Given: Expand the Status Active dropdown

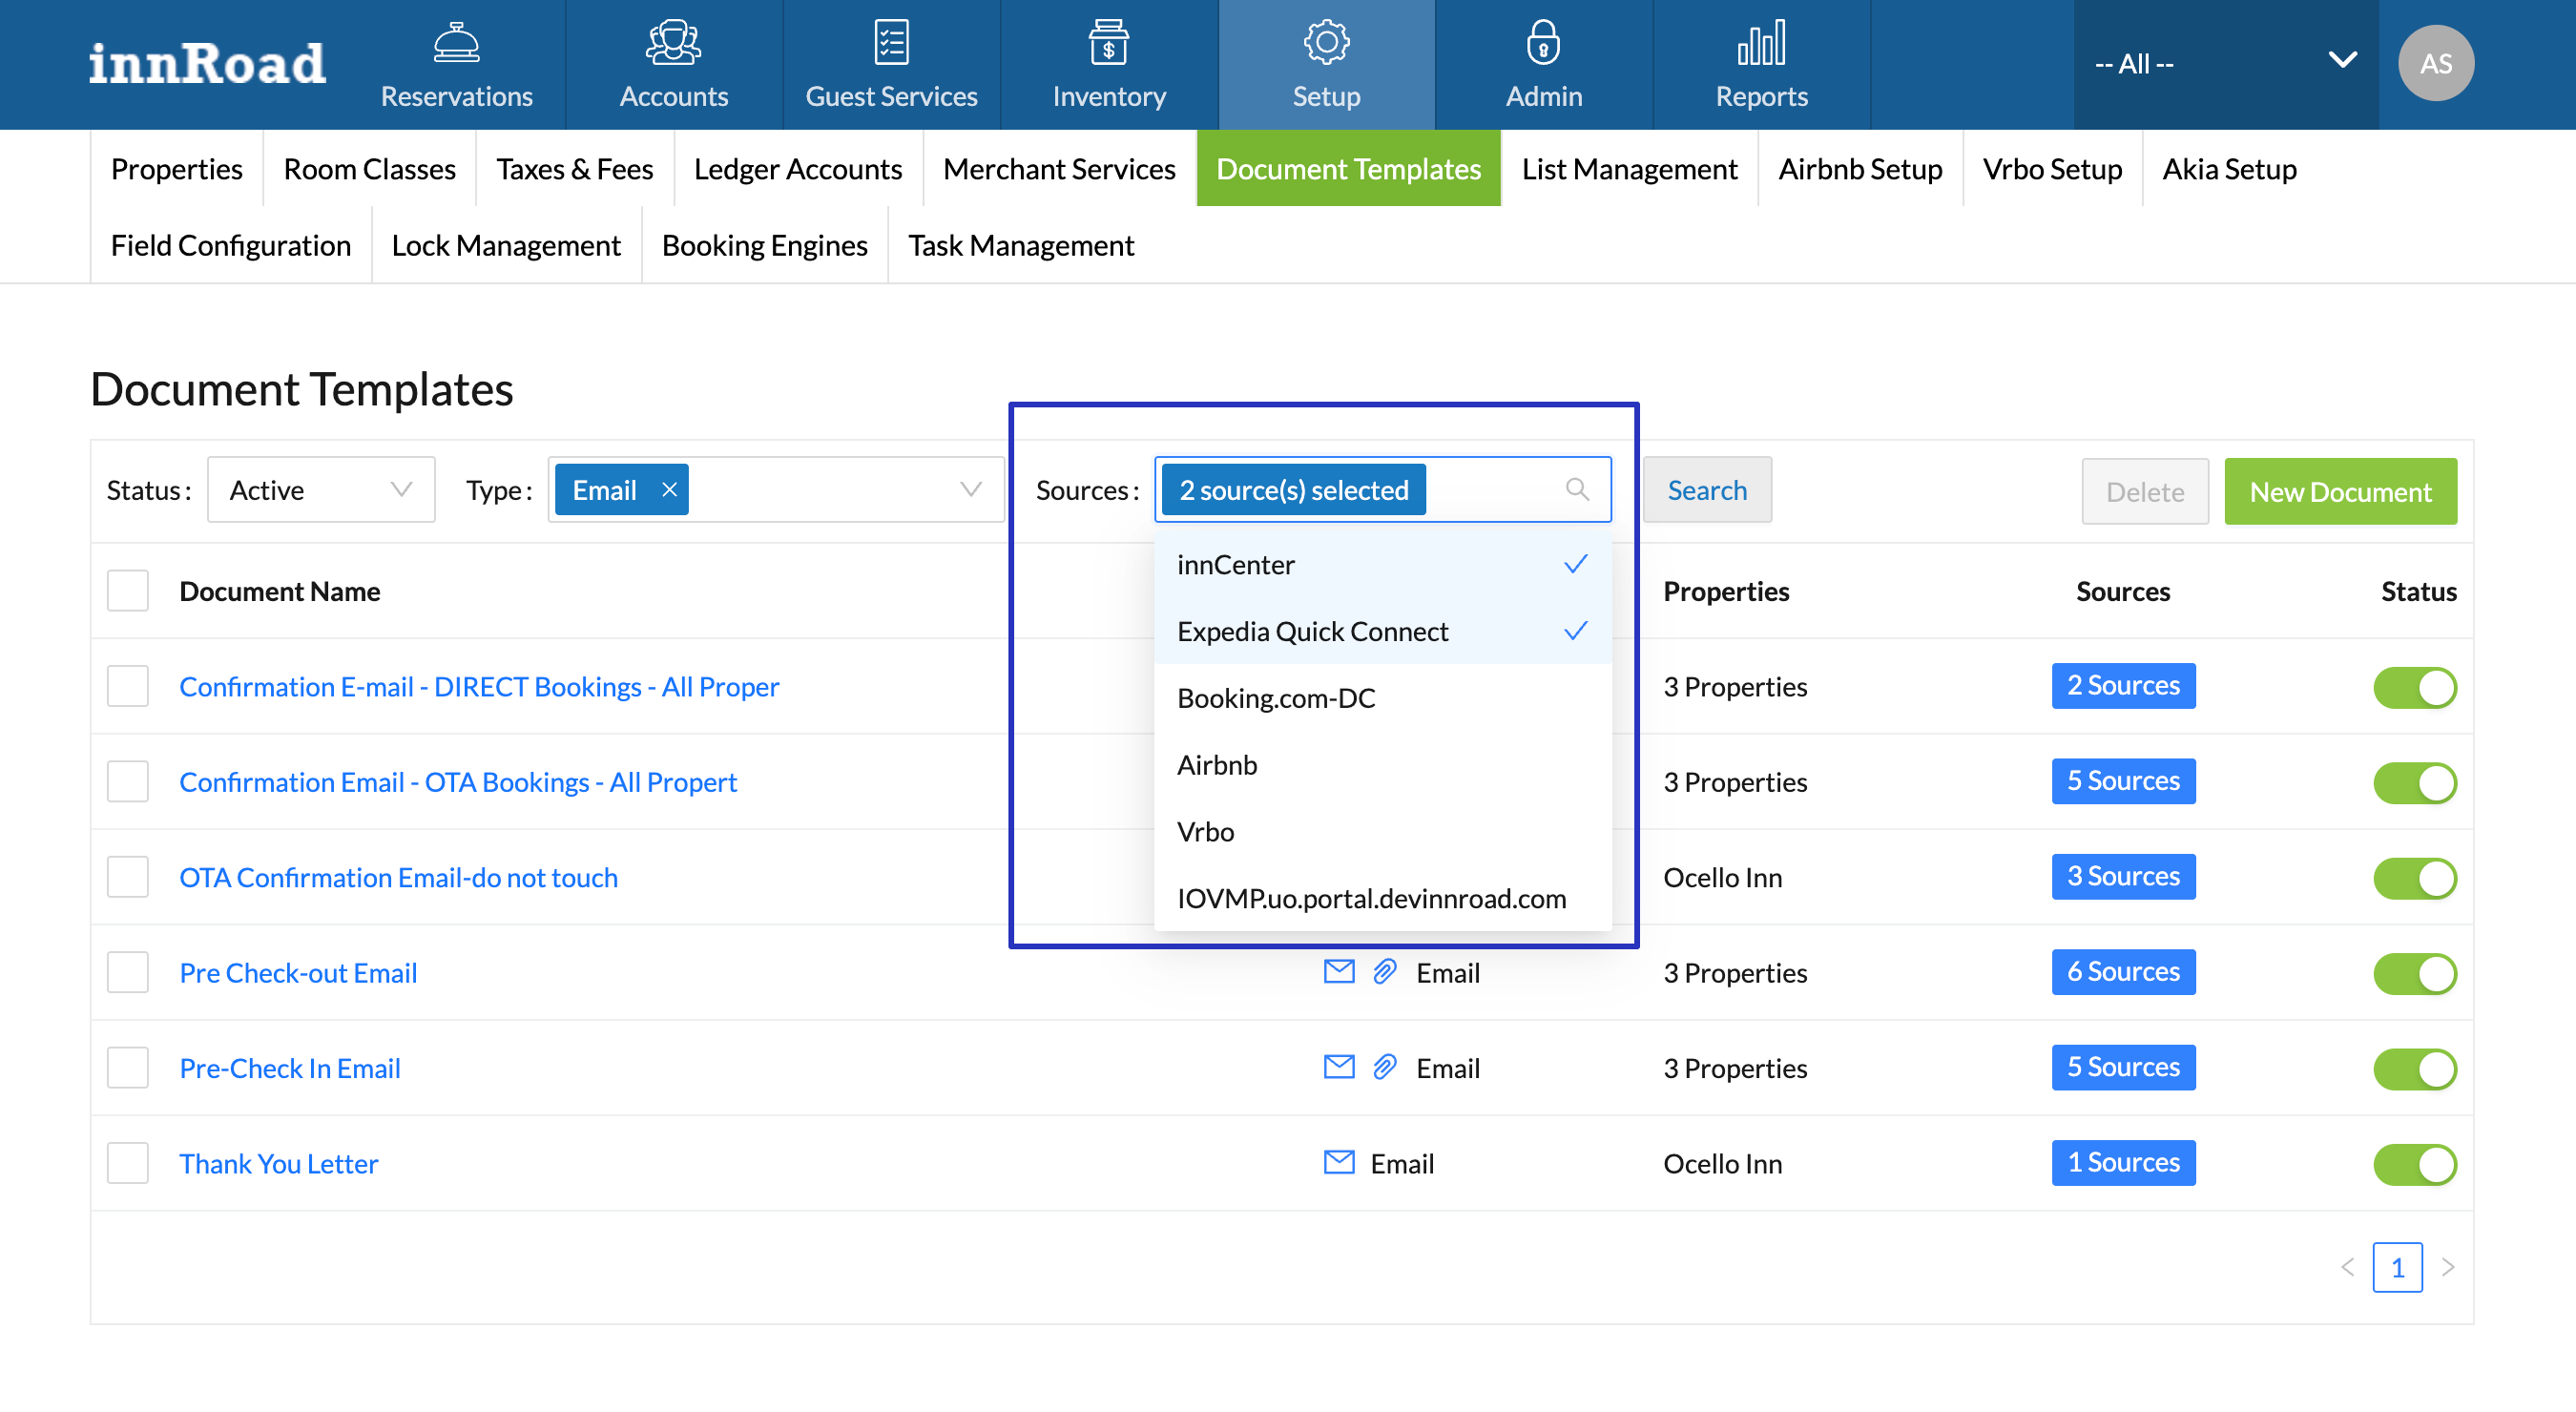Looking at the screenshot, I should (320, 489).
